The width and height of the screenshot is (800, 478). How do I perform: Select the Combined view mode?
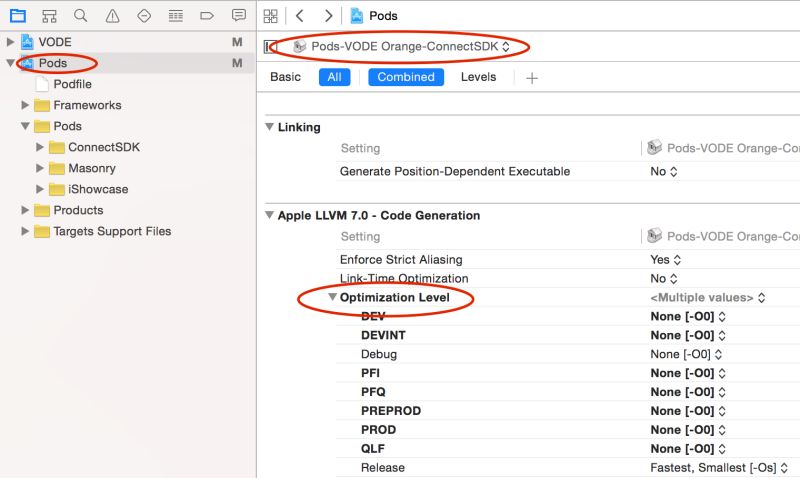[x=406, y=77]
